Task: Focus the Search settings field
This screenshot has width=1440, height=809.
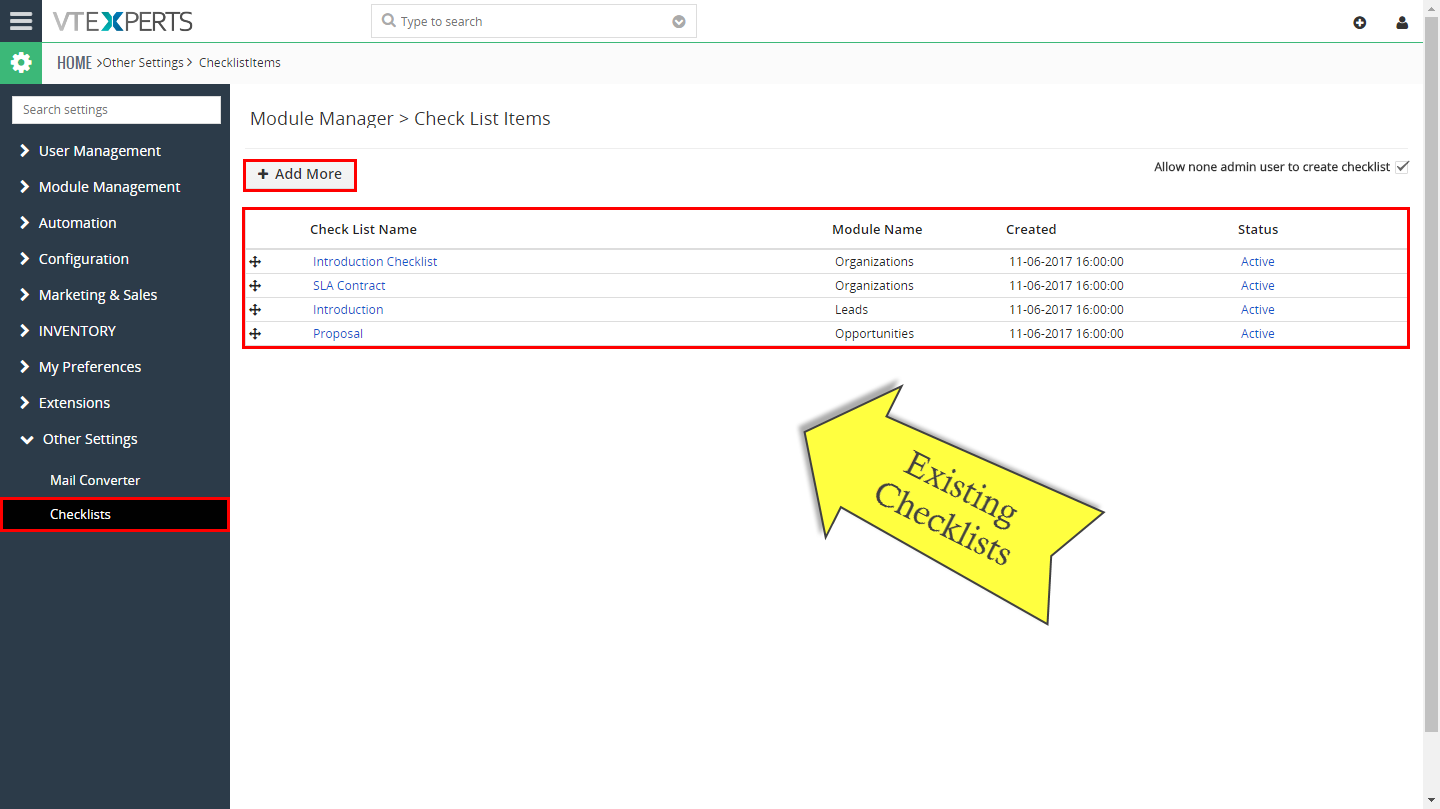Action: point(116,110)
